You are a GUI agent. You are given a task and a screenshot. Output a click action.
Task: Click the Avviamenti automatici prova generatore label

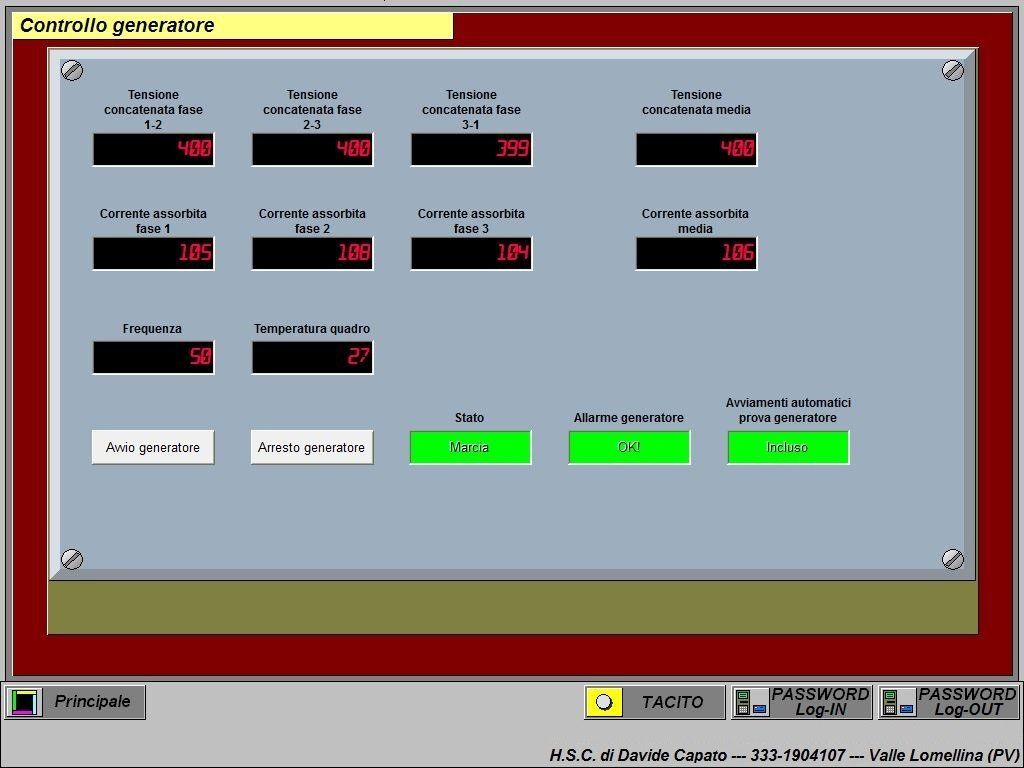788,410
